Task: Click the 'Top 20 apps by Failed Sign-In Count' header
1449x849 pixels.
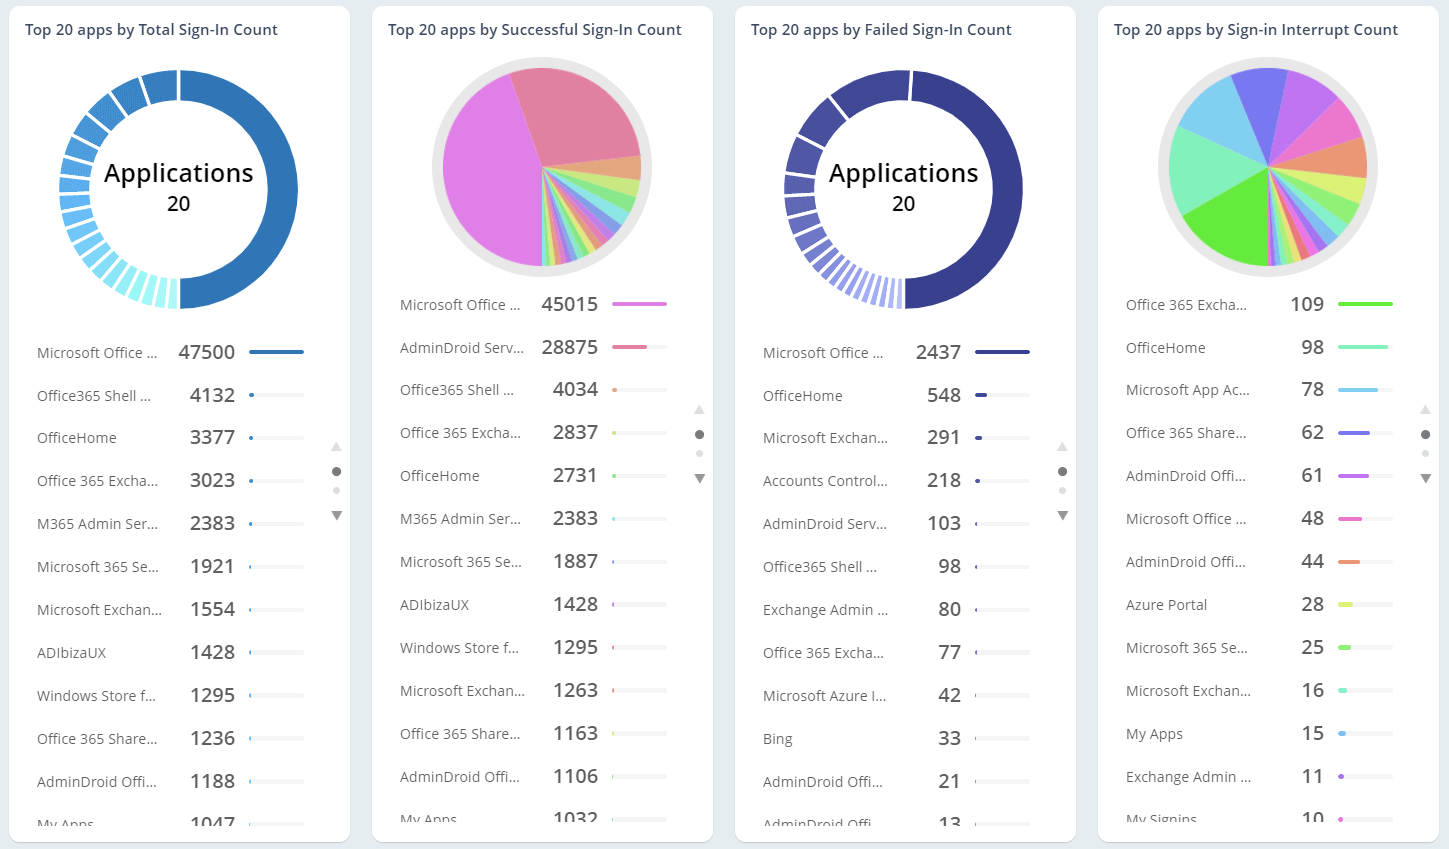Action: (x=878, y=30)
